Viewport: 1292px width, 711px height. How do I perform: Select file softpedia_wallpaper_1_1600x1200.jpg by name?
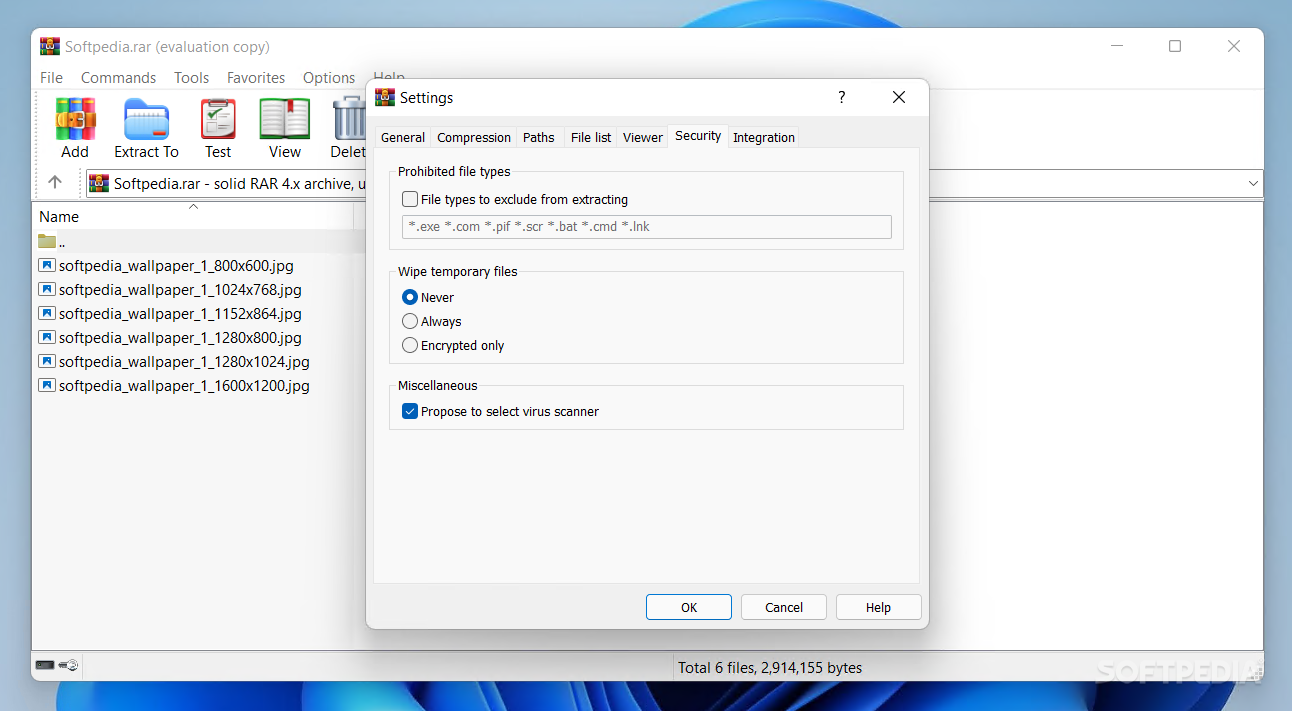(184, 385)
